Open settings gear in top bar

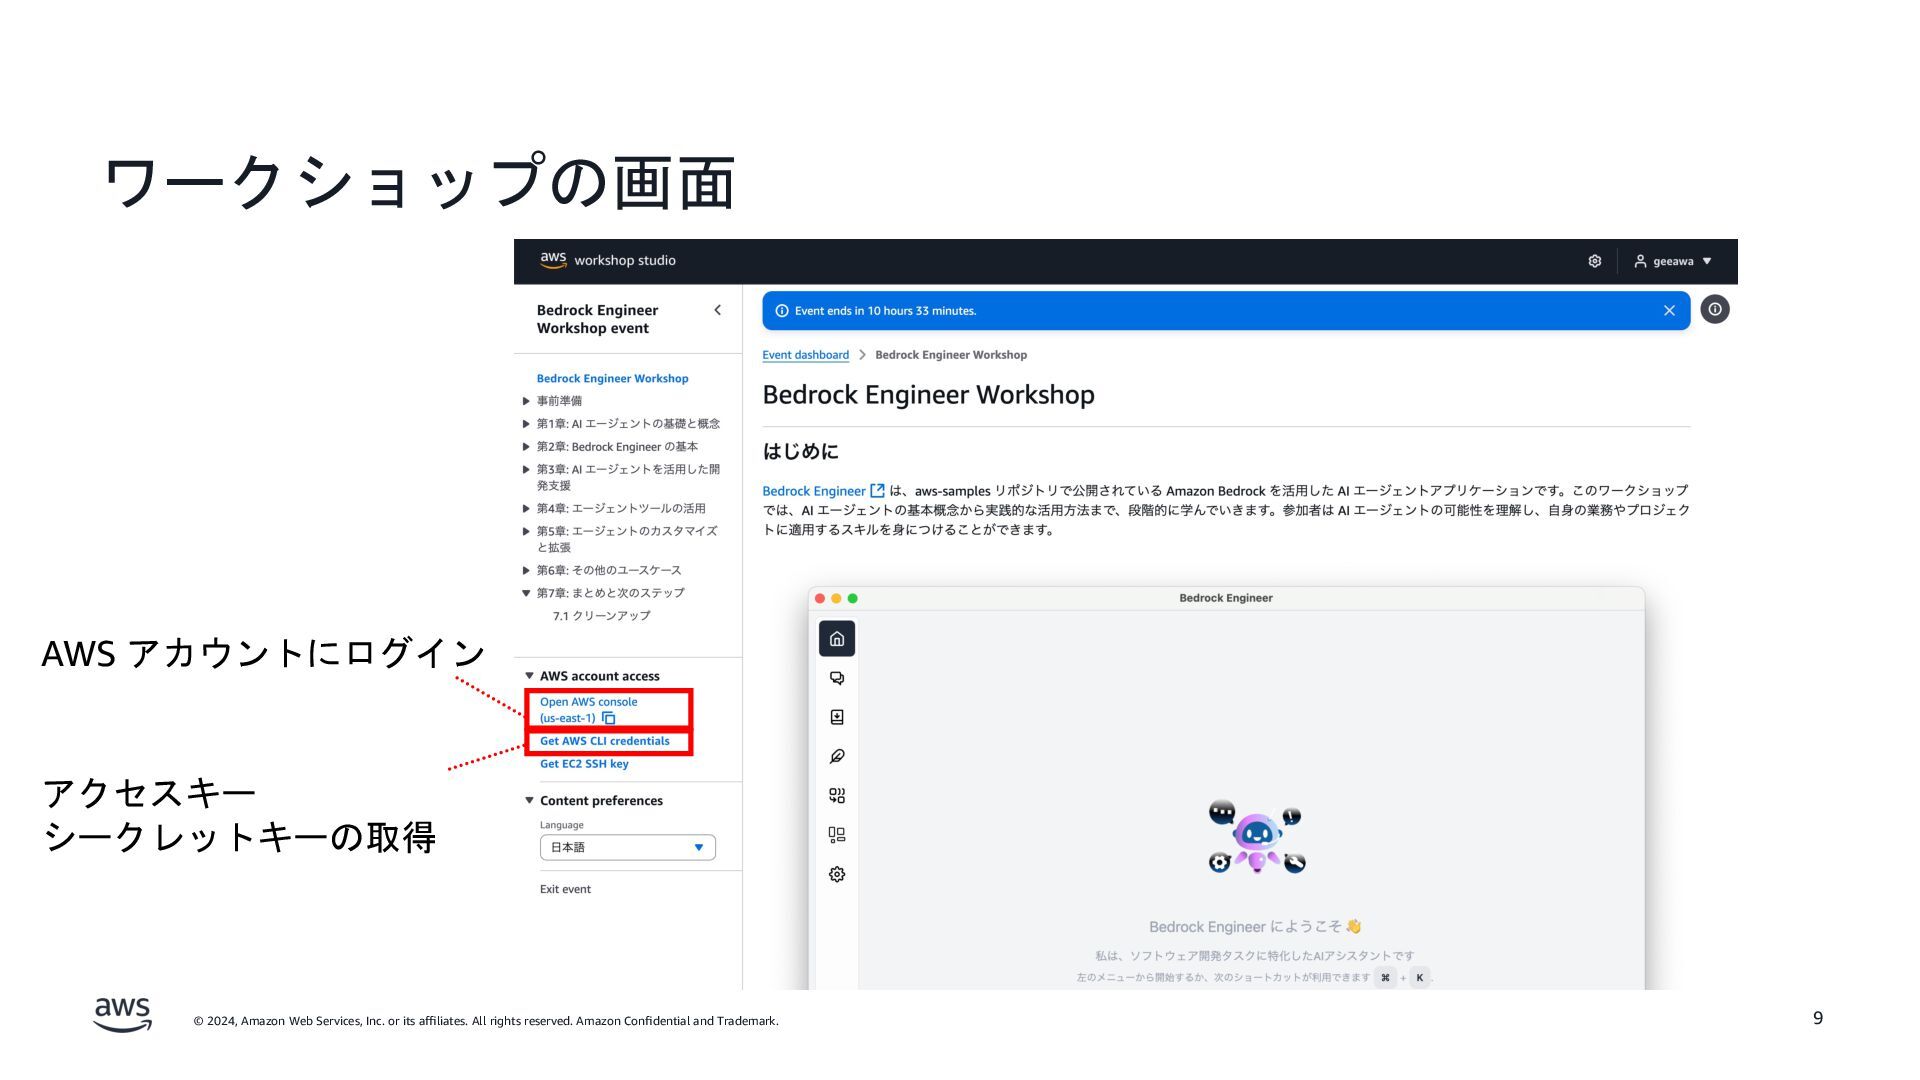[x=1595, y=261]
